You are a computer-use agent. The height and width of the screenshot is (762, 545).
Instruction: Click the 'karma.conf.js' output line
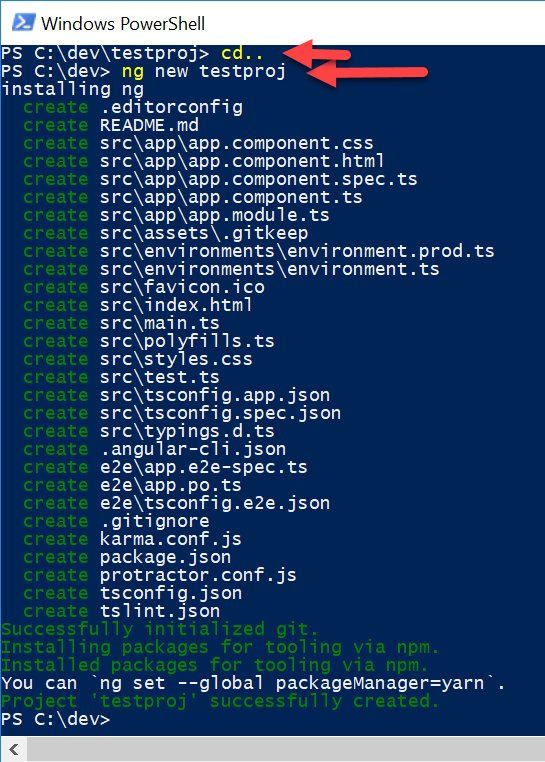132,539
